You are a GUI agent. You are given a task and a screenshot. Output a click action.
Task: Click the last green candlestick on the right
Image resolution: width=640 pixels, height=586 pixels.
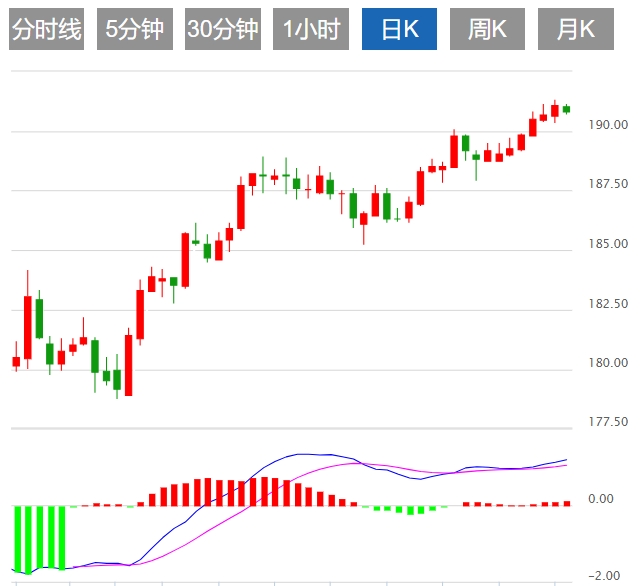click(567, 109)
